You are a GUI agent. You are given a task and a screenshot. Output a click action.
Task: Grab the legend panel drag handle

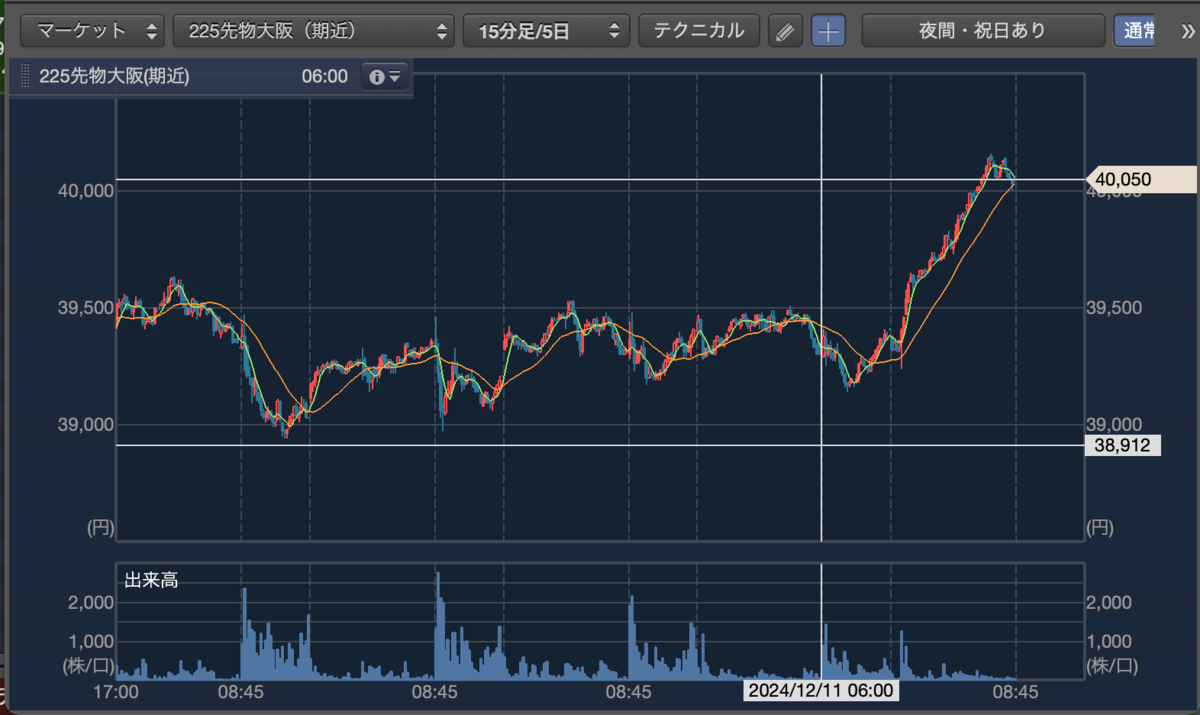pyautogui.click(x=25, y=77)
